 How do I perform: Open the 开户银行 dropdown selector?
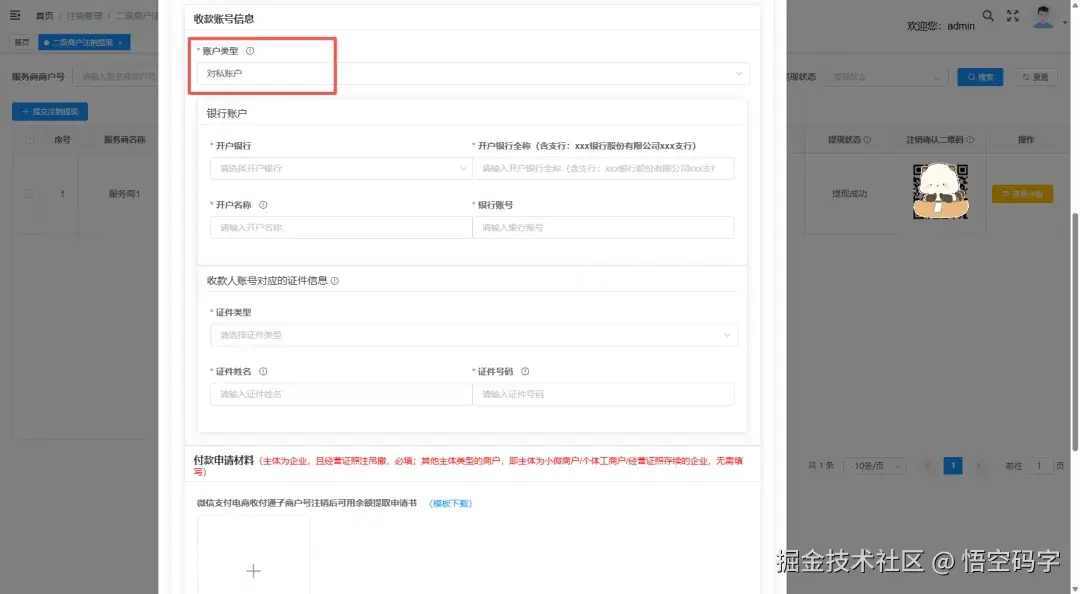click(x=340, y=170)
